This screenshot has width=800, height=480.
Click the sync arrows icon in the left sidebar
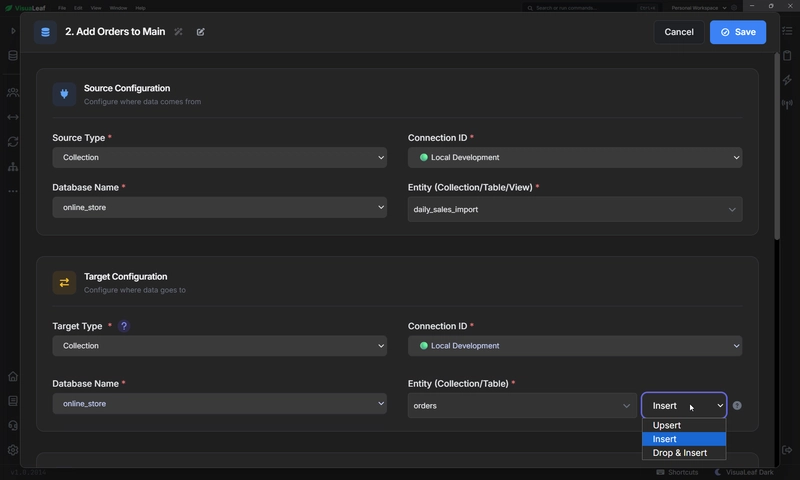[13, 142]
